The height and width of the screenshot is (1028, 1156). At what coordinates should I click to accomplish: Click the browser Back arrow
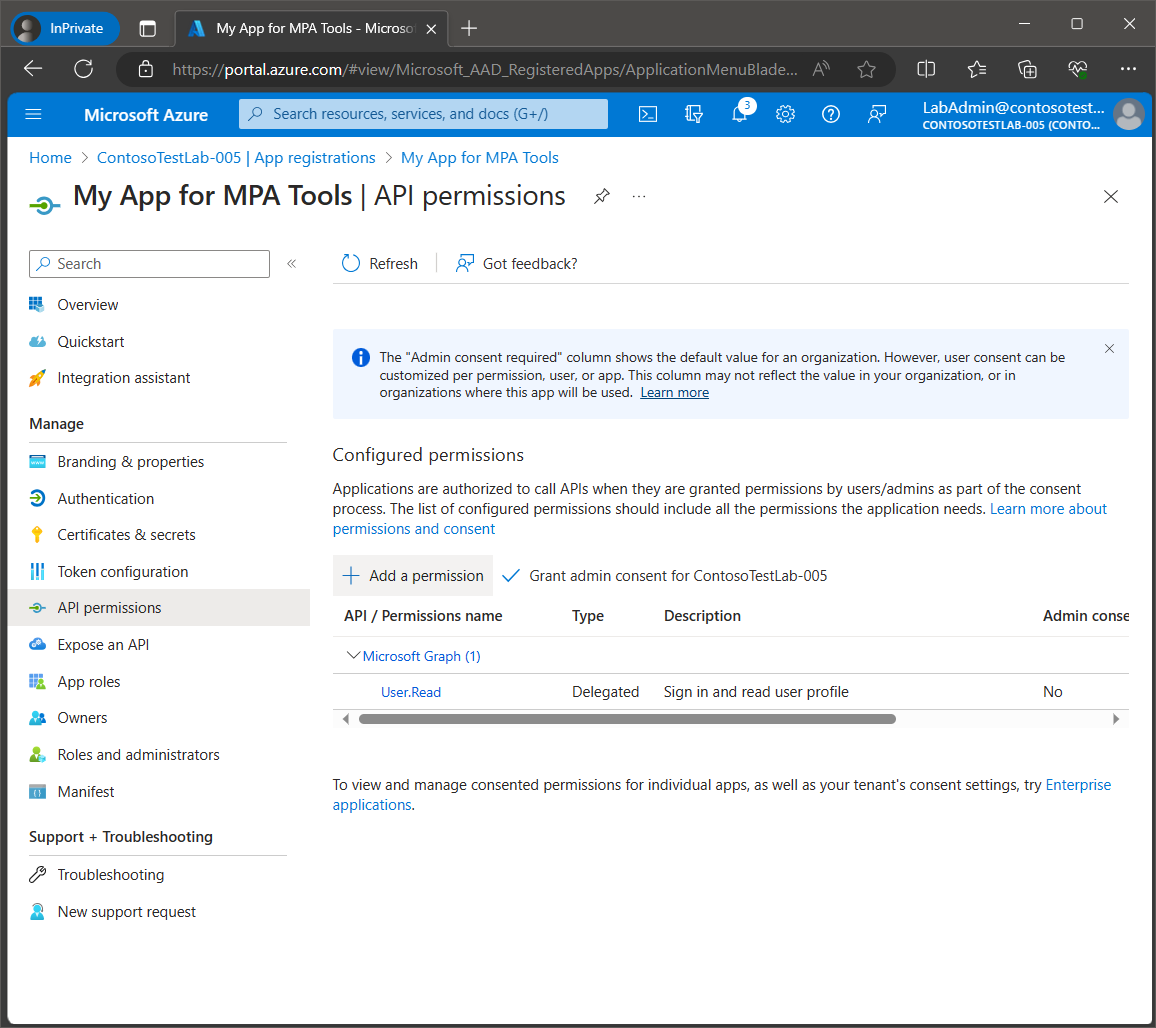[33, 69]
